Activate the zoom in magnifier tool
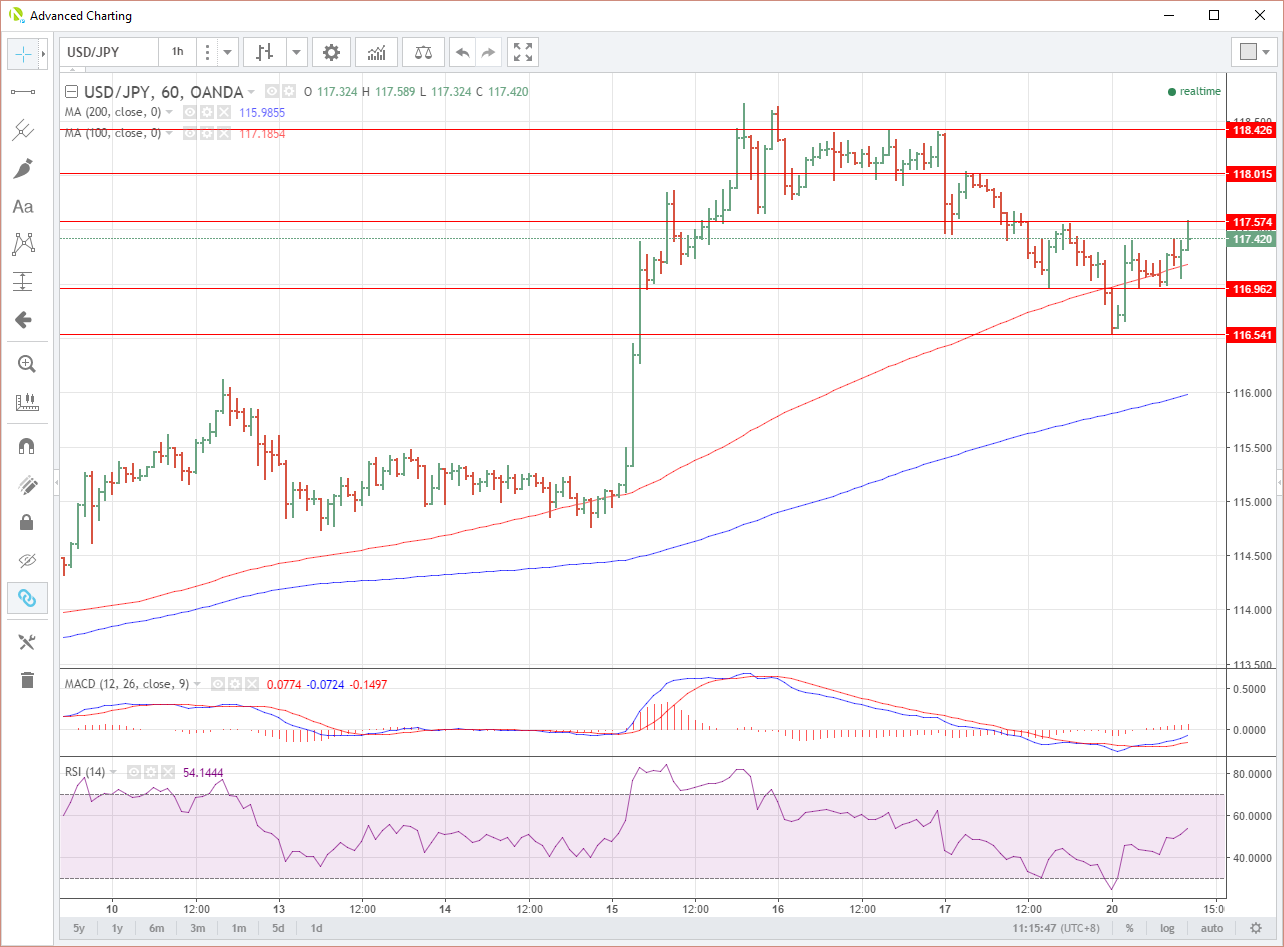This screenshot has width=1284, height=947. point(26,364)
